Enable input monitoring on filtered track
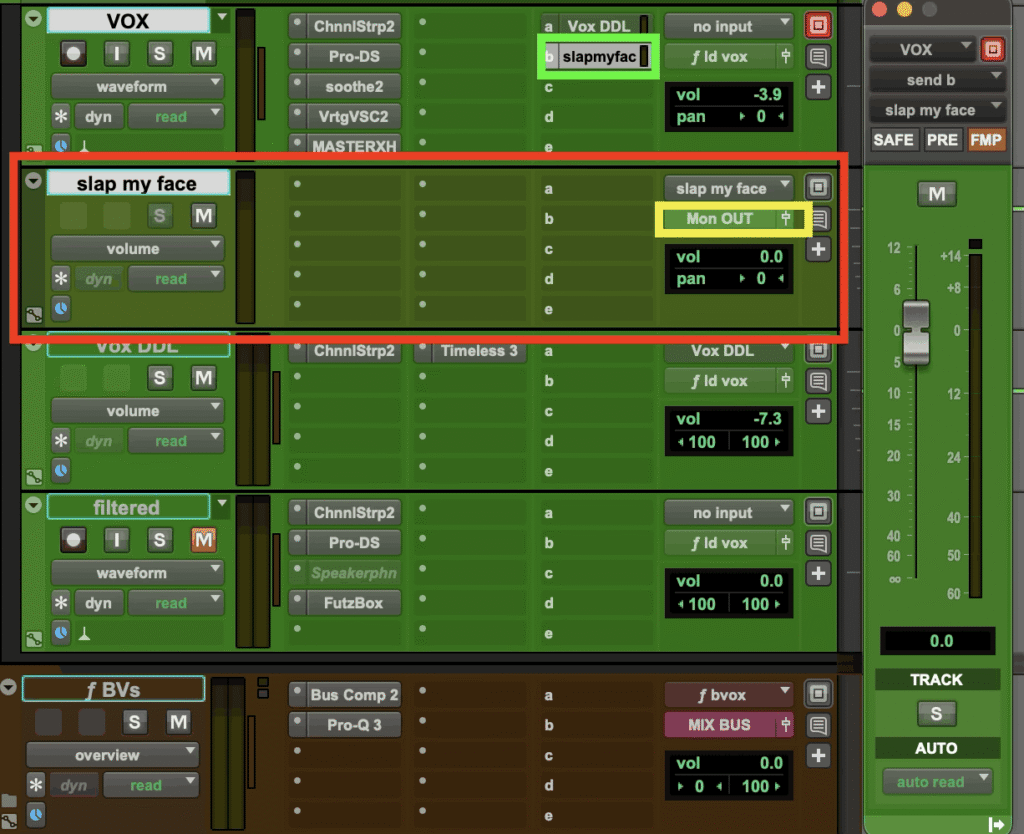The width and height of the screenshot is (1024, 834). tap(116, 539)
